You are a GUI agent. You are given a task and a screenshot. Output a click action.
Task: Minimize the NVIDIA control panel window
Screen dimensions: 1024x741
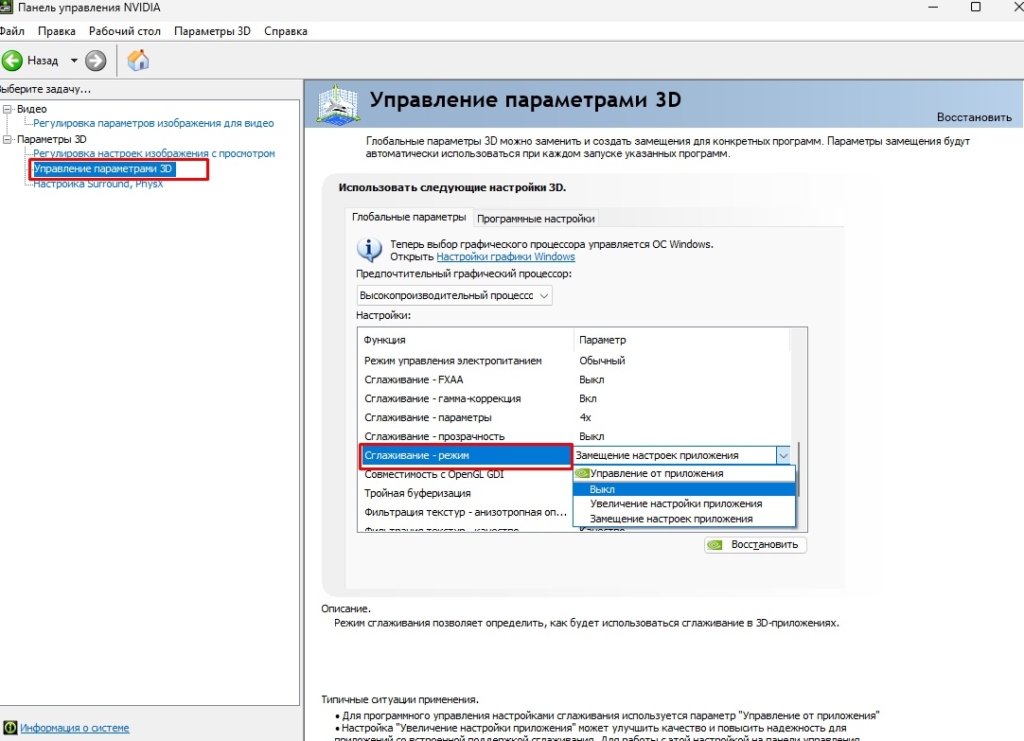(933, 7)
